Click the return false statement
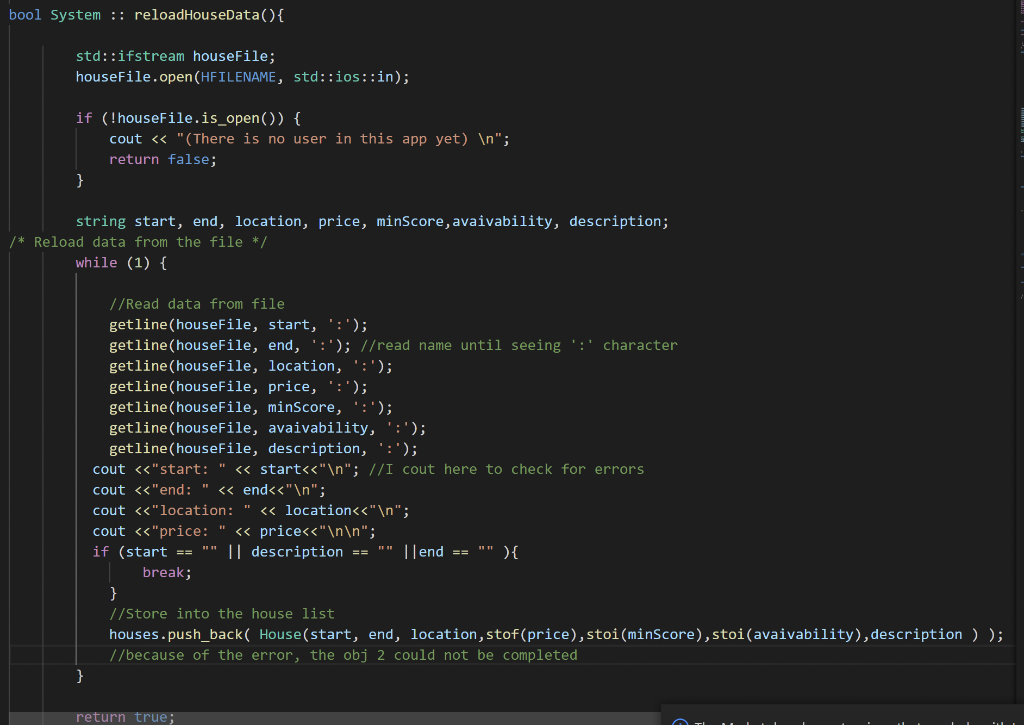Screen dimensions: 1024x725 (158, 159)
